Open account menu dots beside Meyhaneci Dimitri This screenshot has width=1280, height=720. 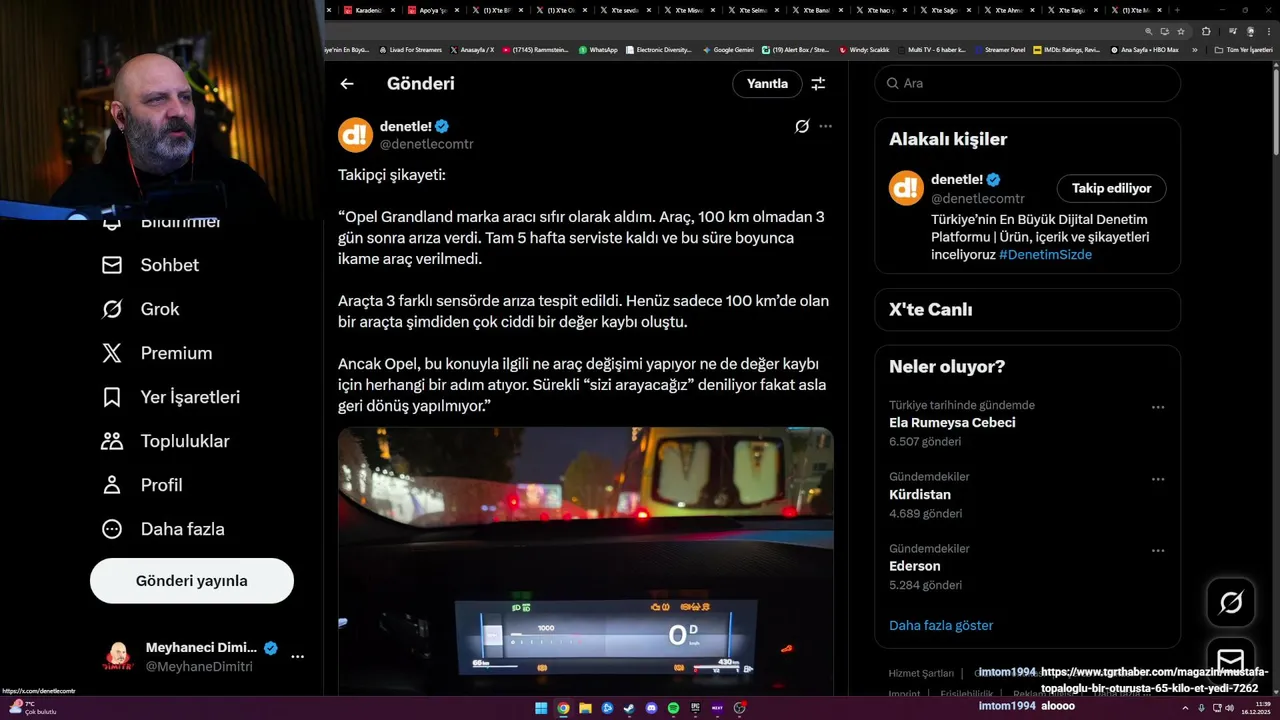coord(297,657)
